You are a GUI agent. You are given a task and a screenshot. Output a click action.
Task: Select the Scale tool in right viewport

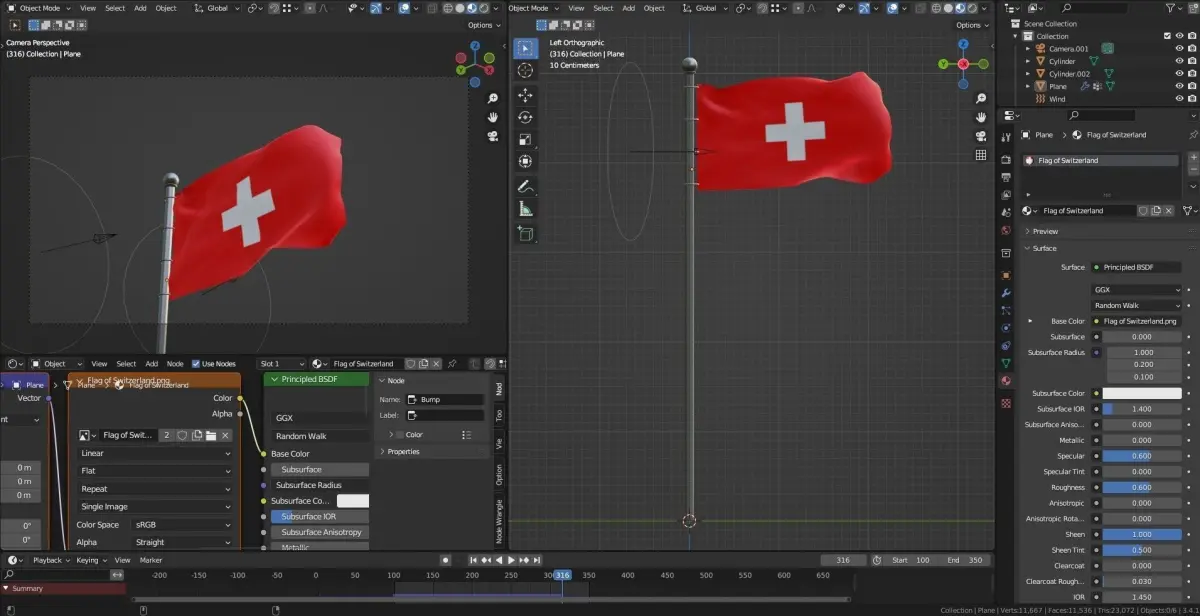(x=525, y=139)
